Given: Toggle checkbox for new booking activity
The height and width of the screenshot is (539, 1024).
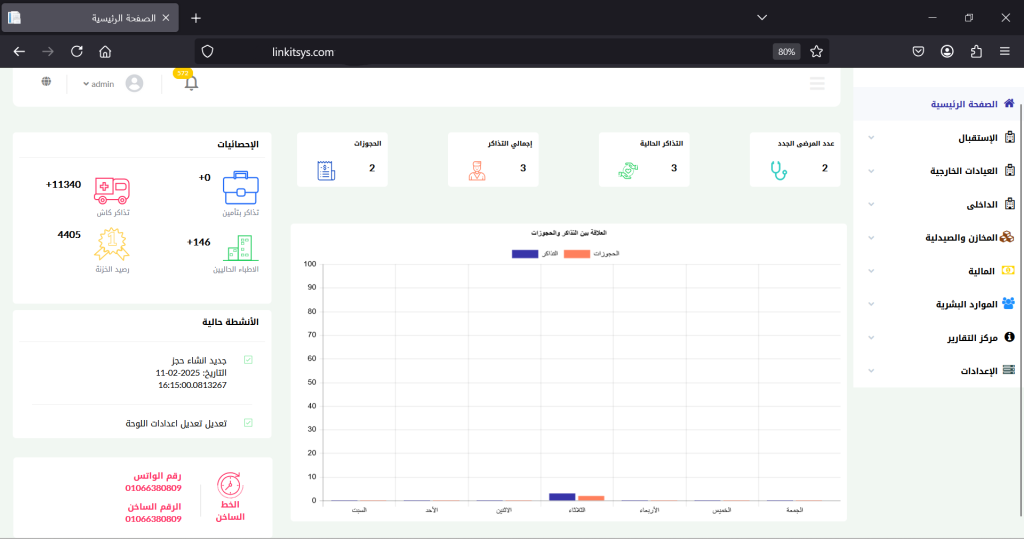Looking at the screenshot, I should tap(248, 360).
